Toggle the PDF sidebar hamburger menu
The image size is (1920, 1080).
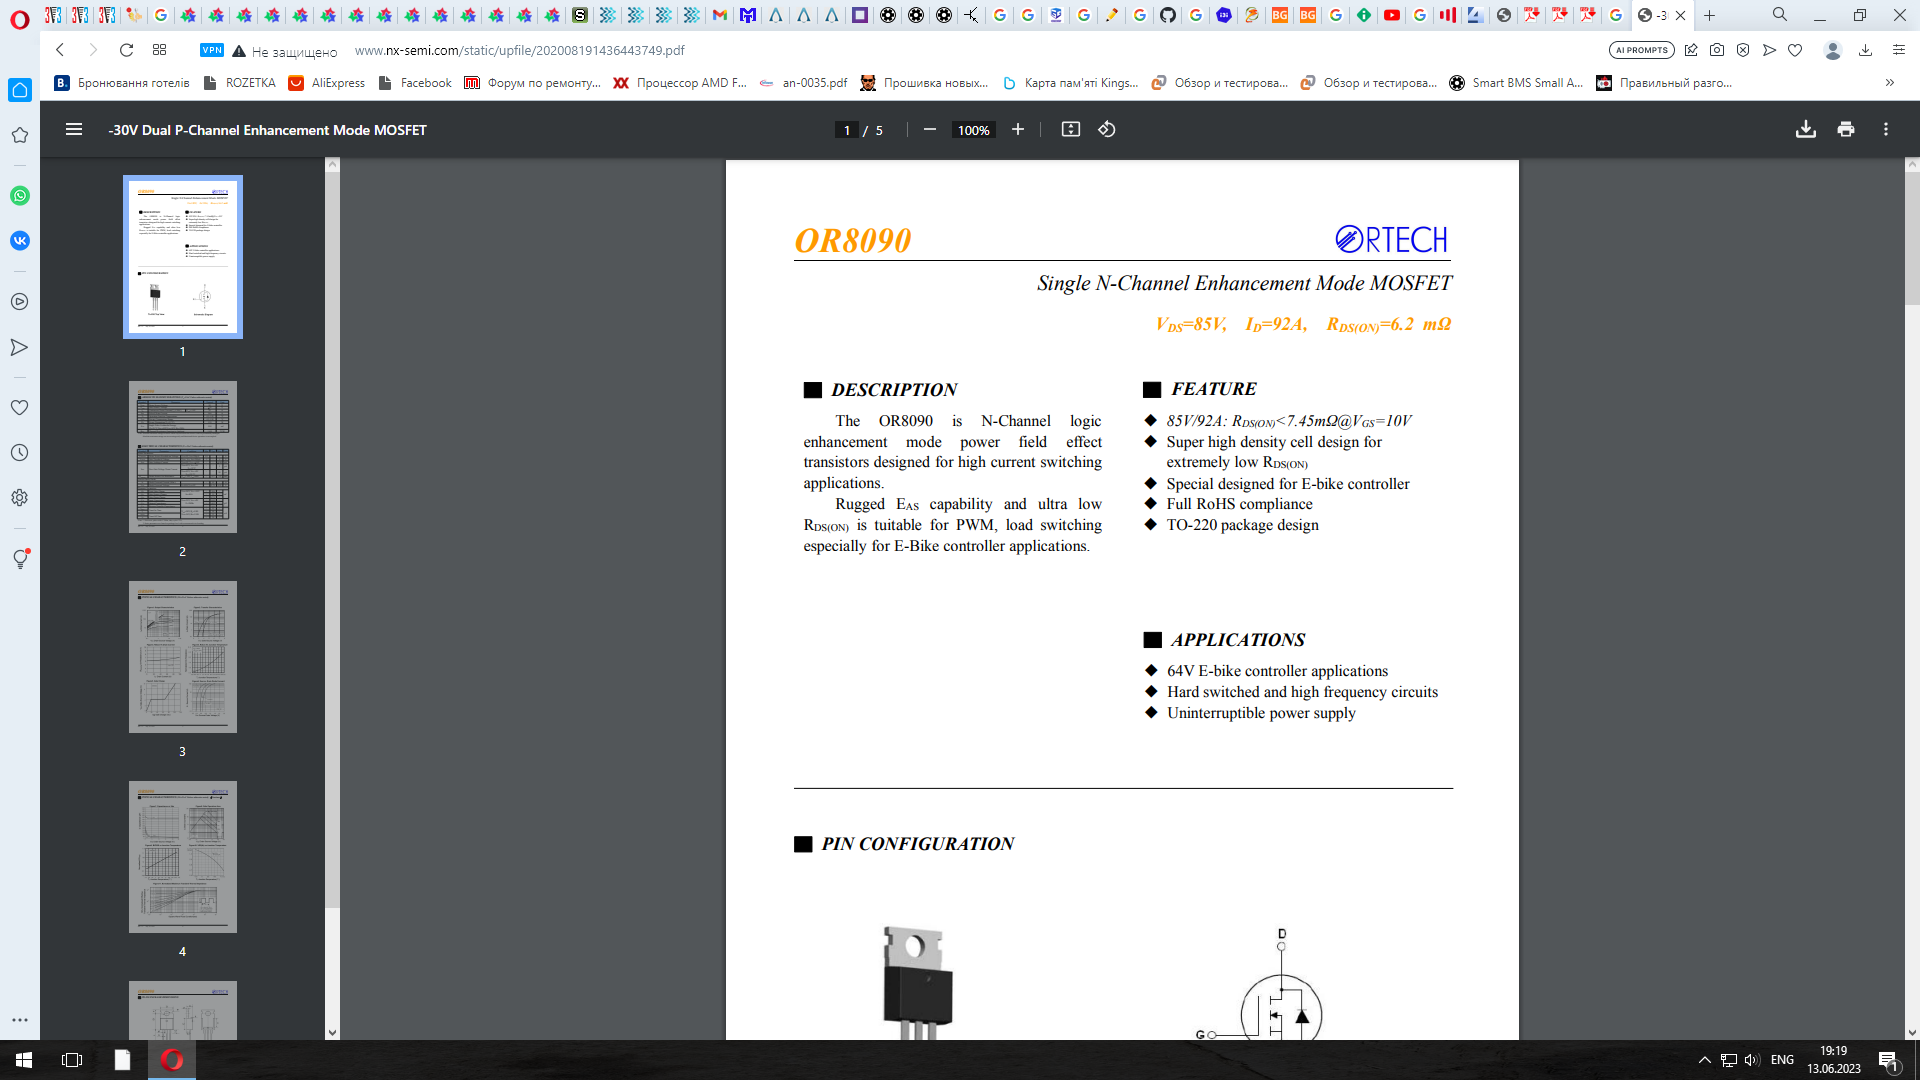click(x=74, y=129)
